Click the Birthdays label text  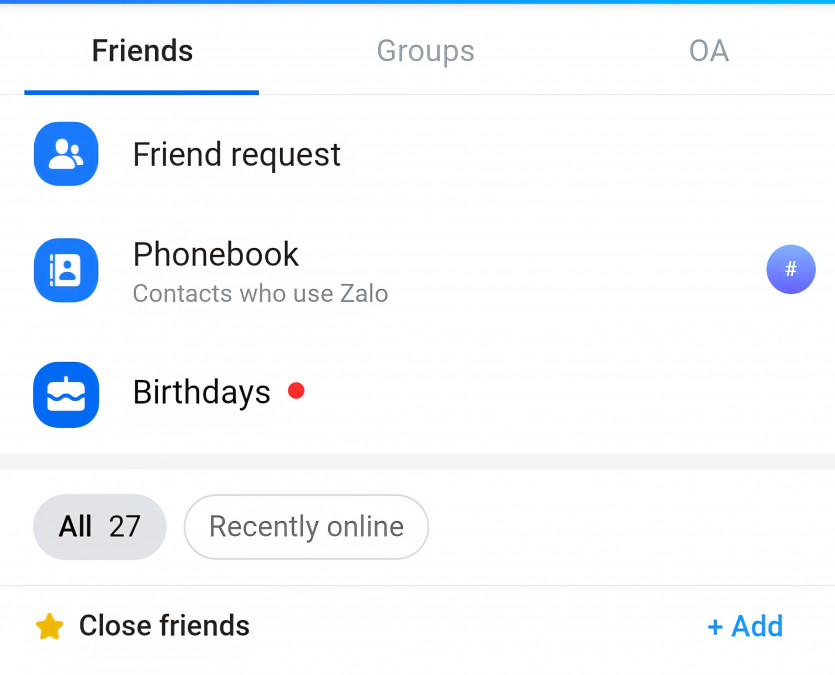pyautogui.click(x=202, y=392)
